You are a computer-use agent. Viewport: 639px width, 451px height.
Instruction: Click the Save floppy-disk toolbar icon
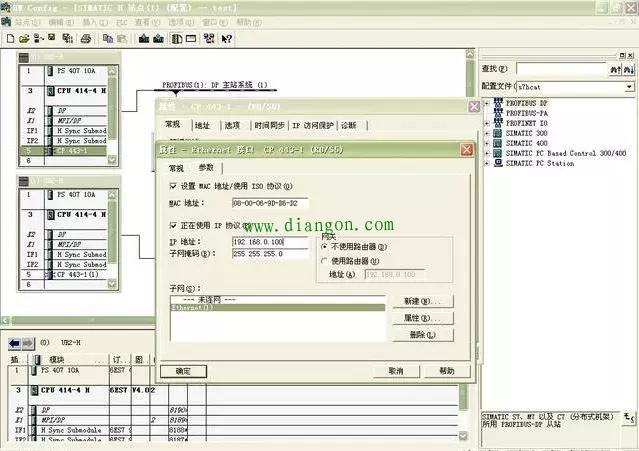point(52,37)
